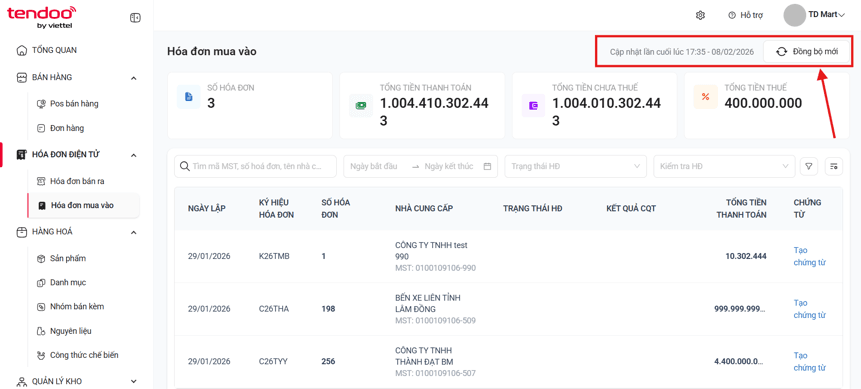Click the HÓA ĐƠN ĐIỆN TỬ receipt icon
The width and height of the screenshot is (861, 389).
click(x=21, y=155)
